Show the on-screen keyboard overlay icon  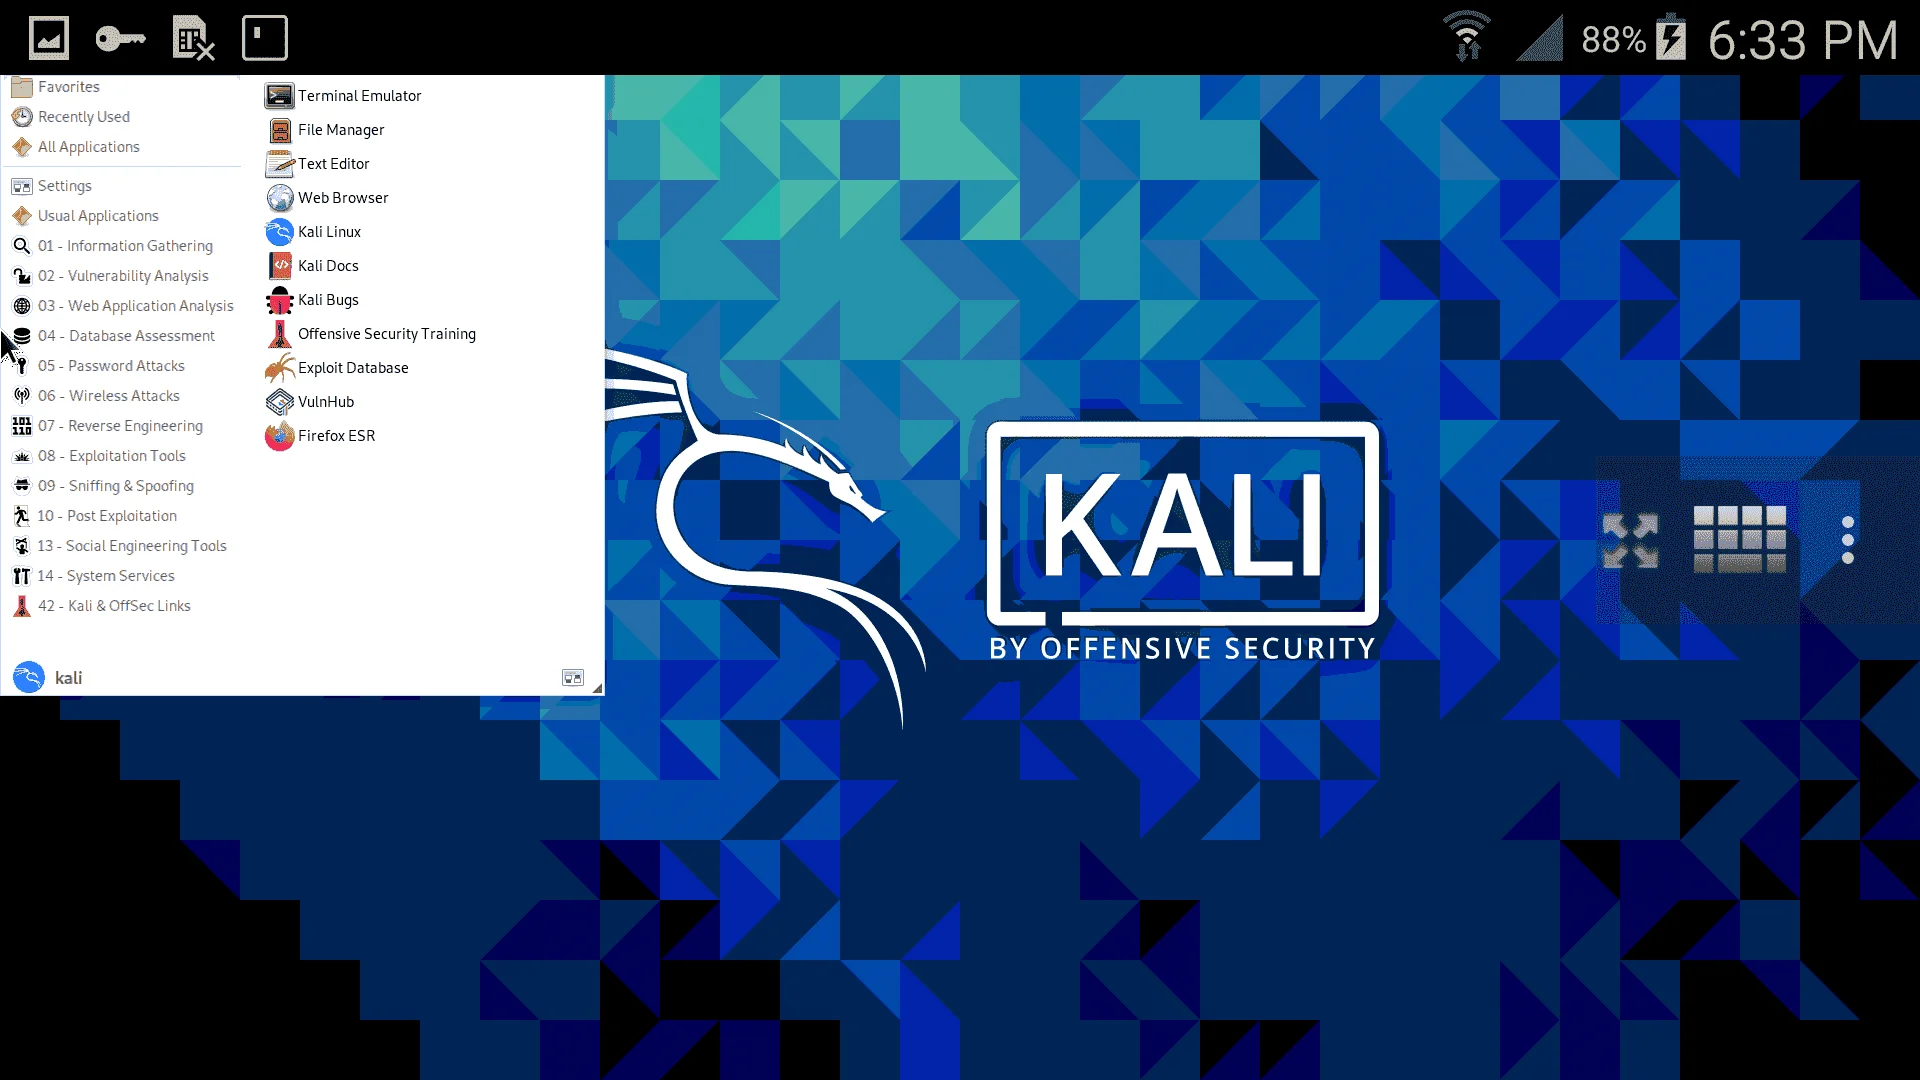point(1739,539)
